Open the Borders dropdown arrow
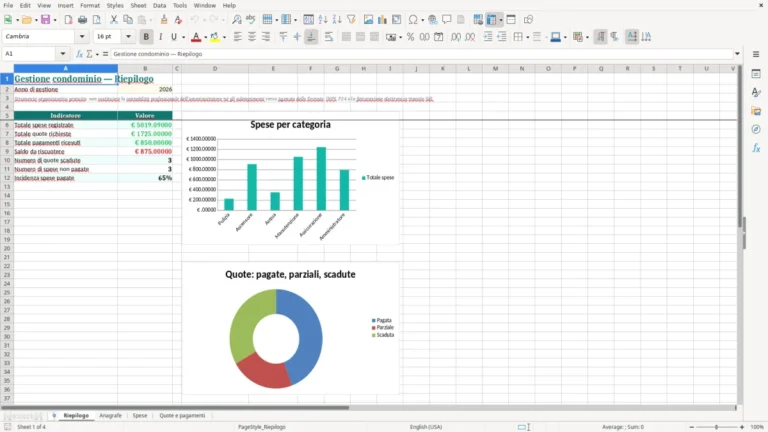Image resolution: width=768 pixels, height=432 pixels. pyautogui.click(x=528, y=37)
